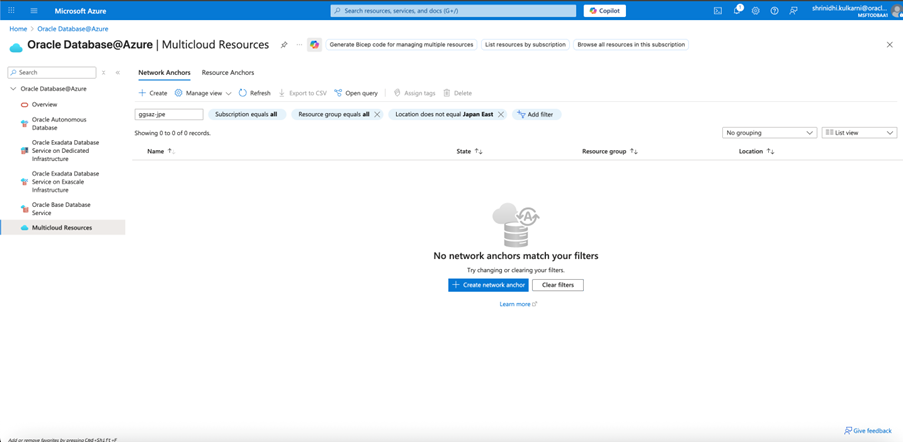
Task: Sort by the State column
Action: [x=469, y=151]
